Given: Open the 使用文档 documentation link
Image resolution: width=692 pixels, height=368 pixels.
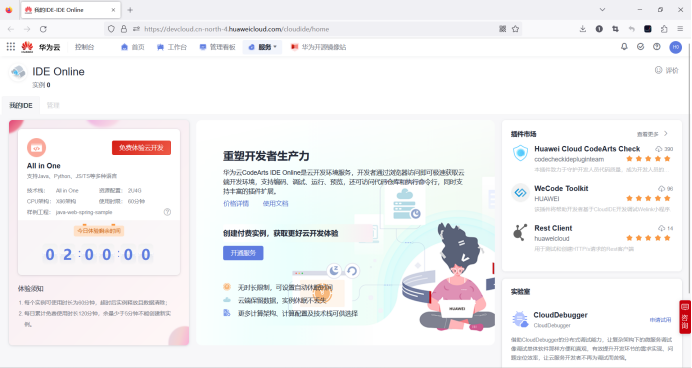Looking at the screenshot, I should [x=275, y=203].
